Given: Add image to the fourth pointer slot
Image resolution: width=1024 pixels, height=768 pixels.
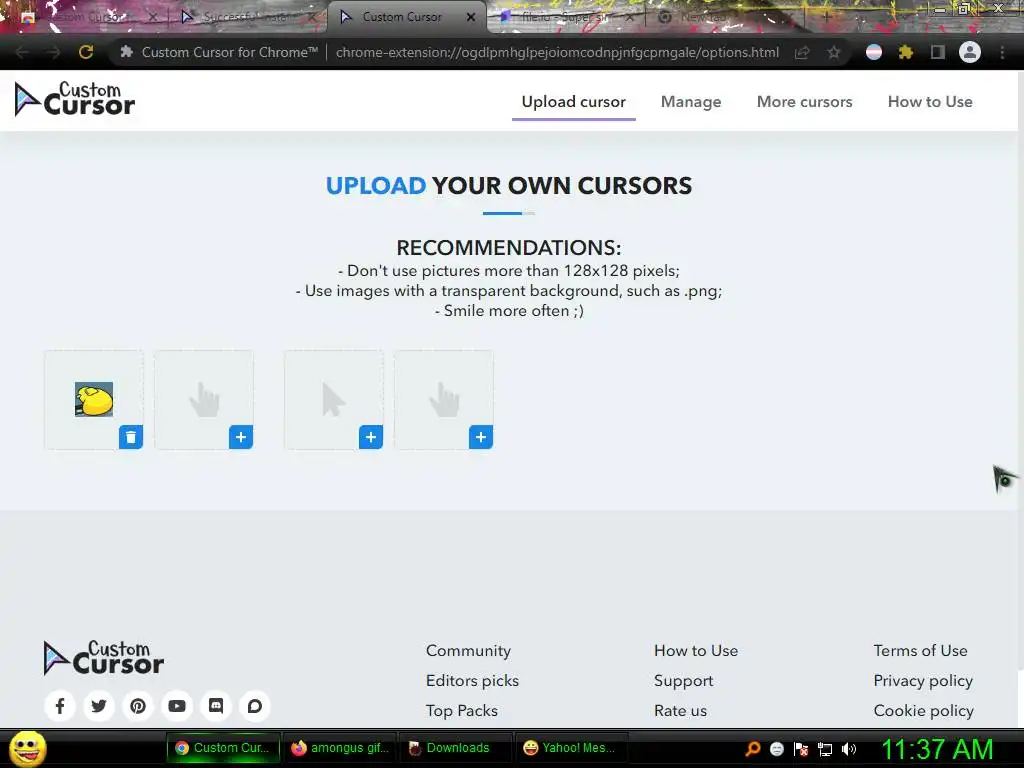Looking at the screenshot, I should point(481,437).
